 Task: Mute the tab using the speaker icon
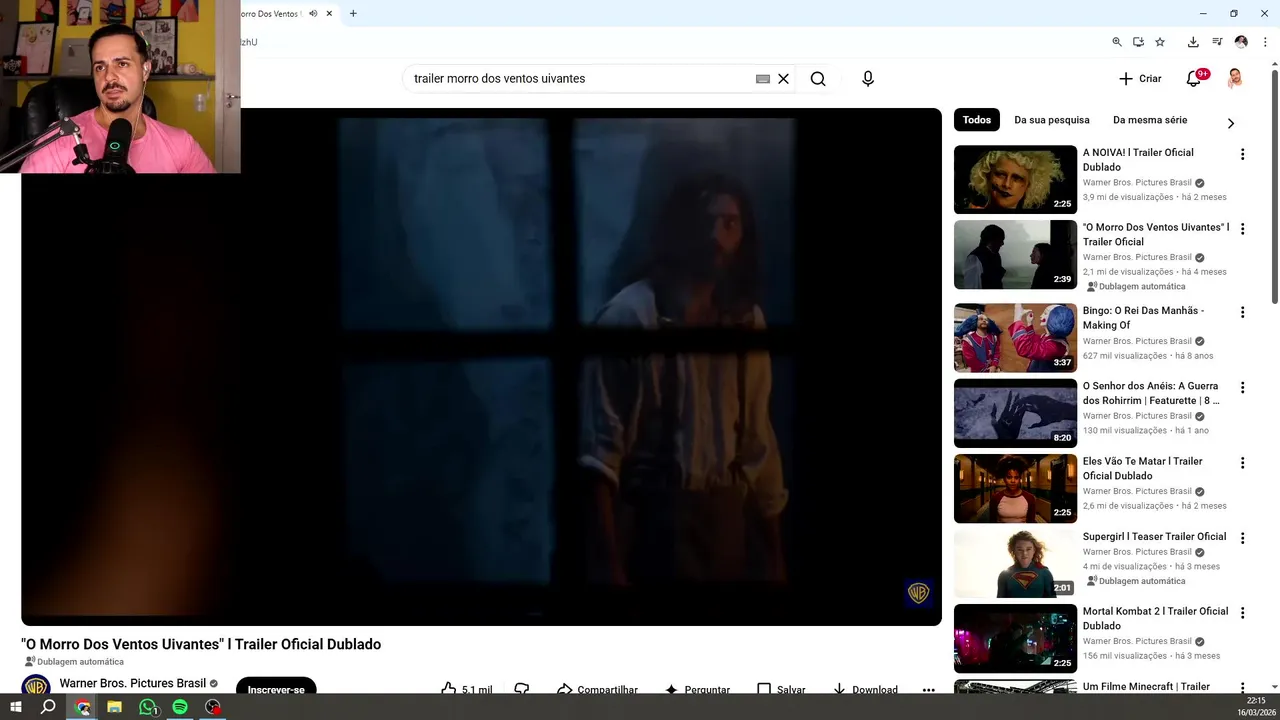[x=313, y=14]
